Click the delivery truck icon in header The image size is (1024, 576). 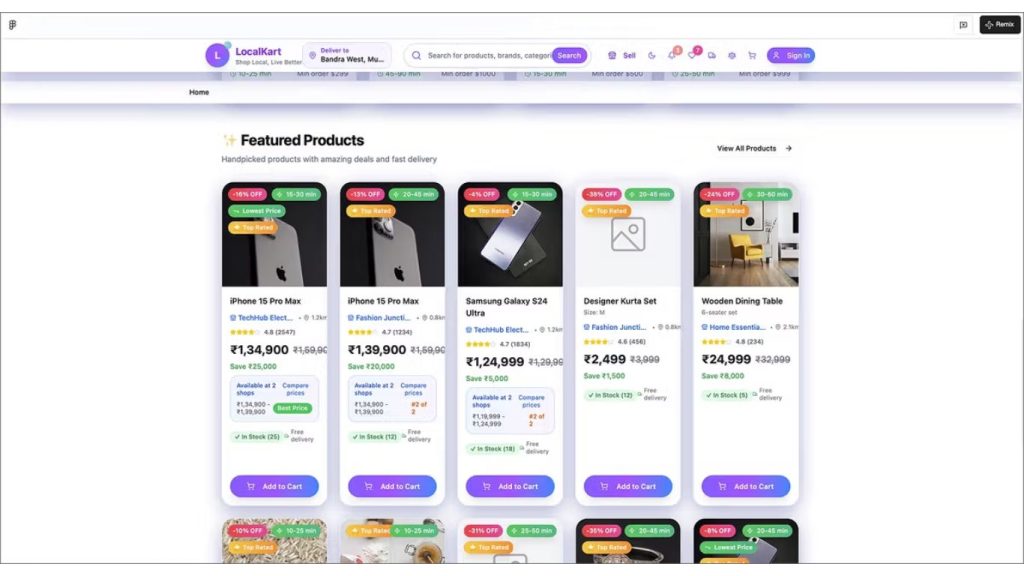click(x=712, y=56)
